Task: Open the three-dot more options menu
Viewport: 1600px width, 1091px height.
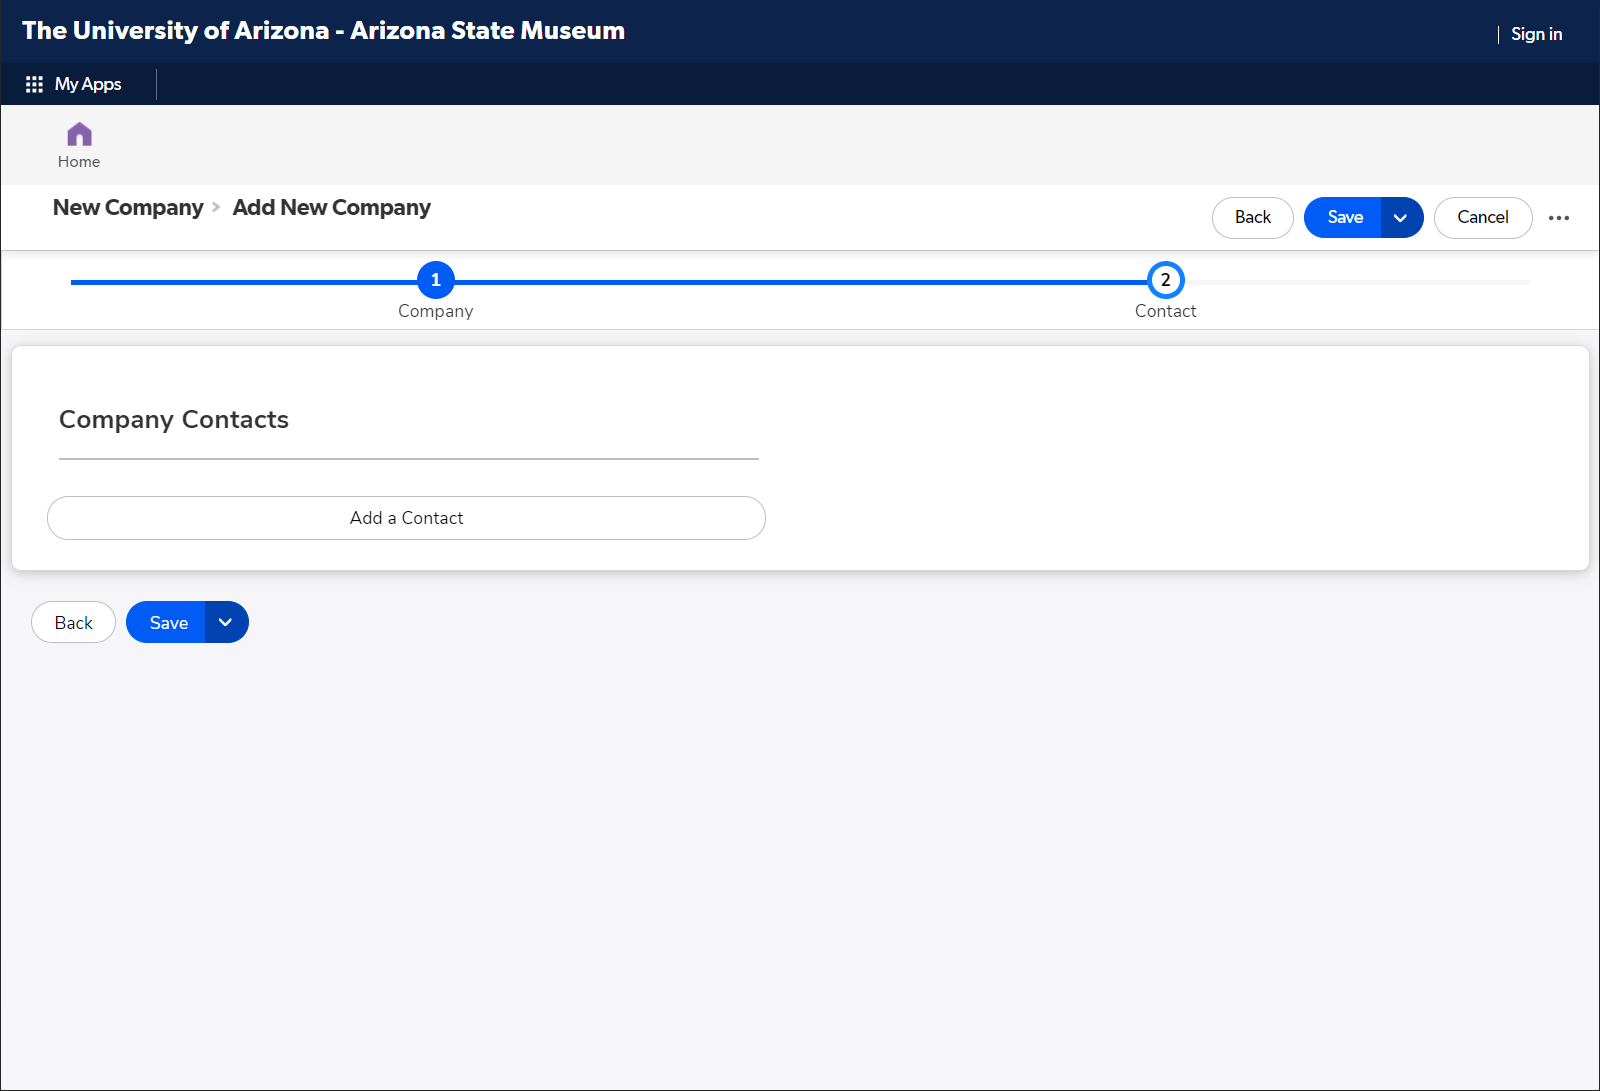Action: click(x=1559, y=218)
